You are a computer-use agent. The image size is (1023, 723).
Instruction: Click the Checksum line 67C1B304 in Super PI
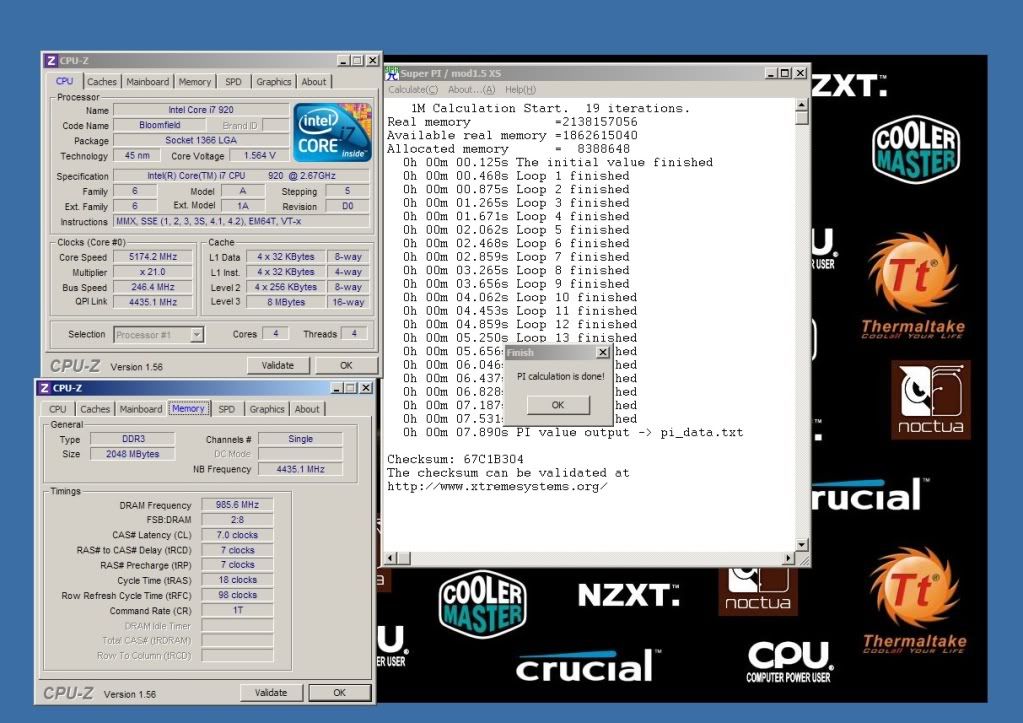[x=455, y=459]
